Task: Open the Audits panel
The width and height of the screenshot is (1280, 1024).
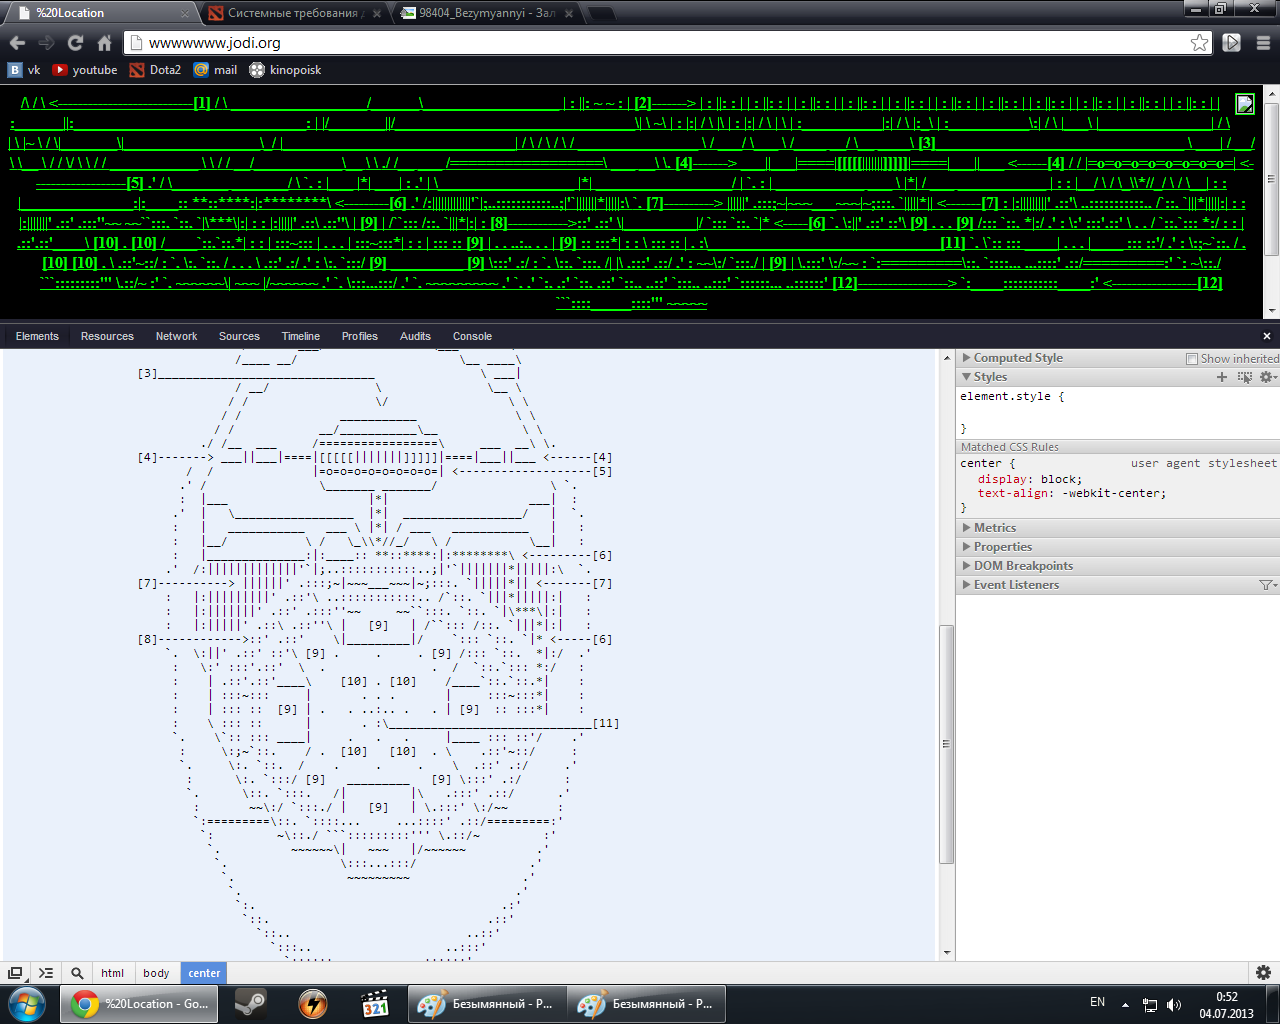Action: (415, 336)
